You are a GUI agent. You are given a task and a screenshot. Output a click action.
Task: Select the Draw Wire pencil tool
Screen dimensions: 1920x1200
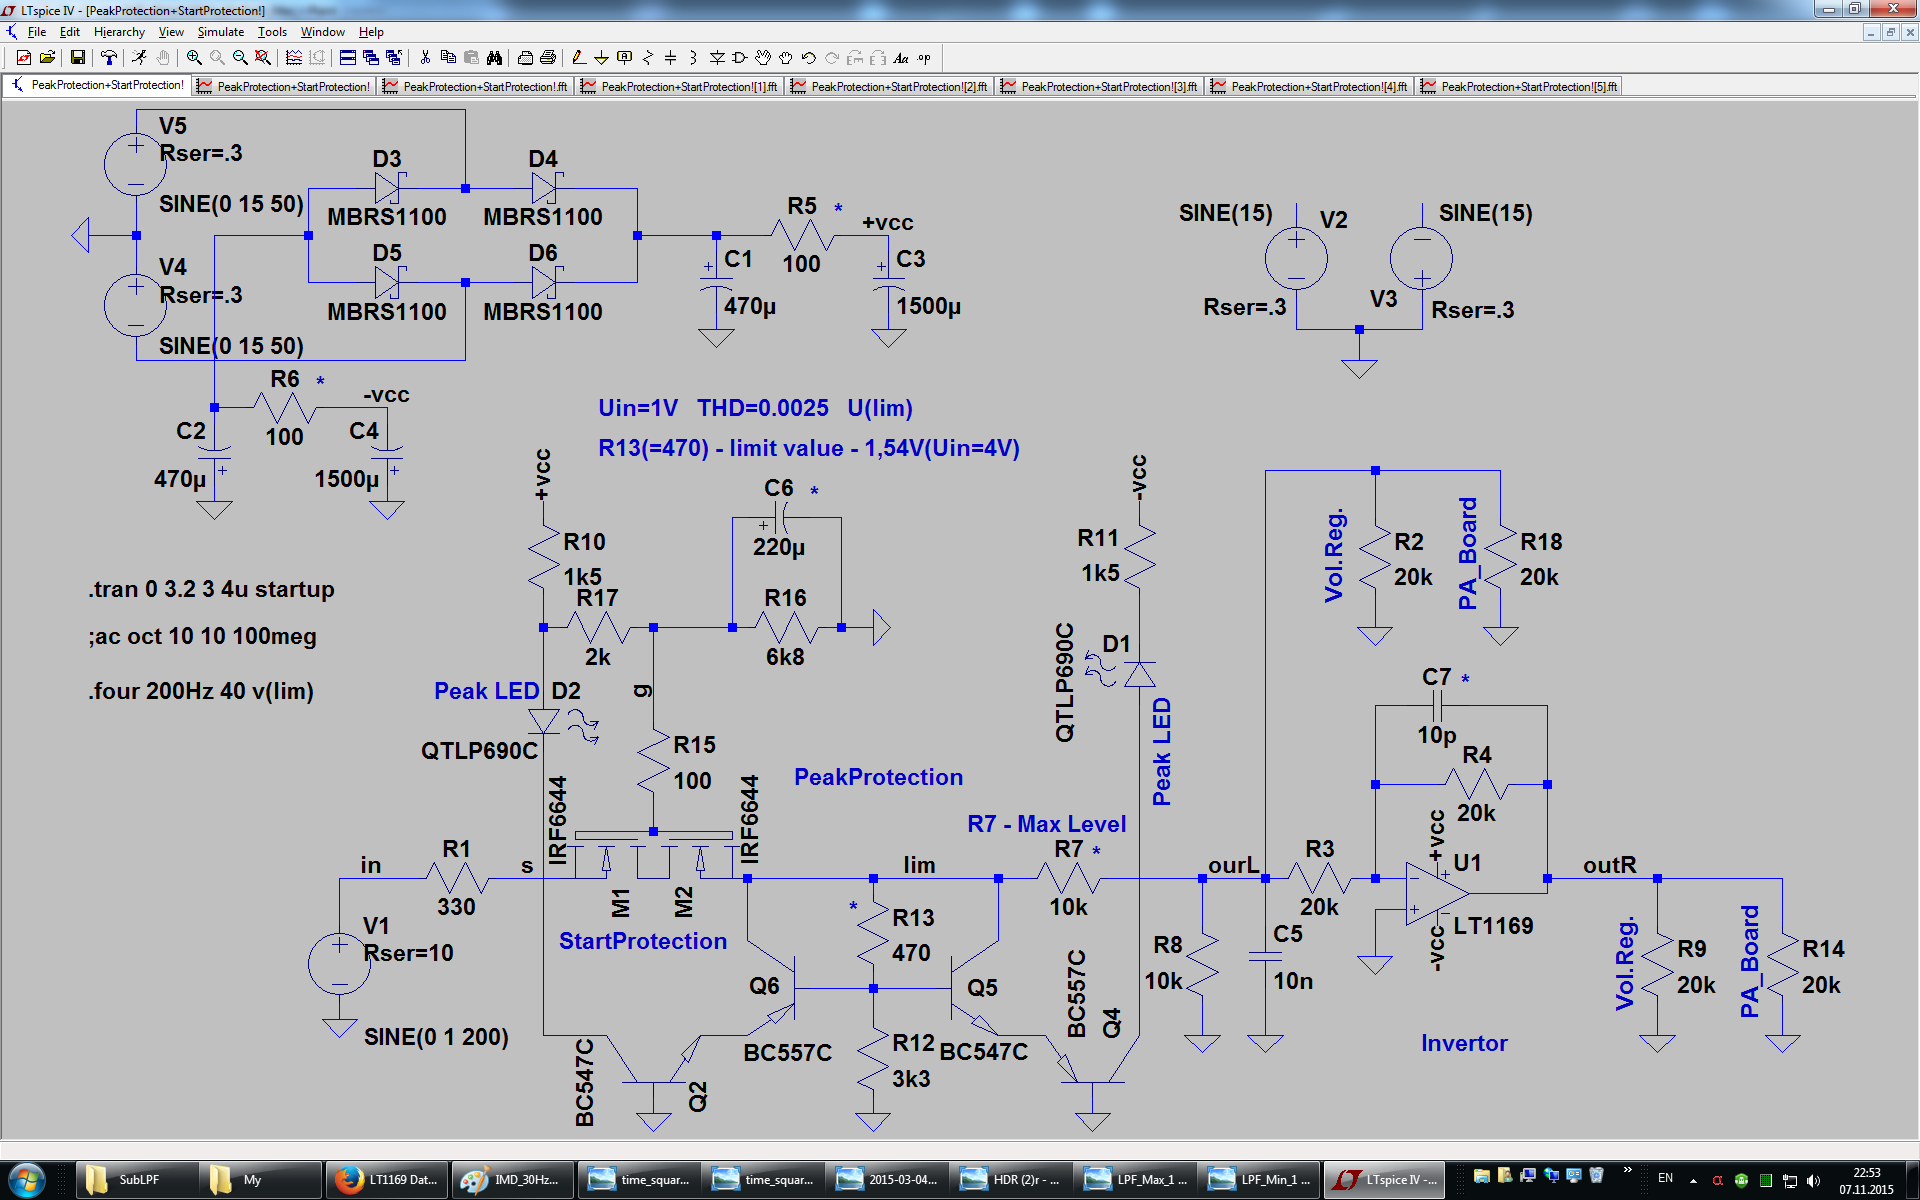pyautogui.click(x=578, y=58)
